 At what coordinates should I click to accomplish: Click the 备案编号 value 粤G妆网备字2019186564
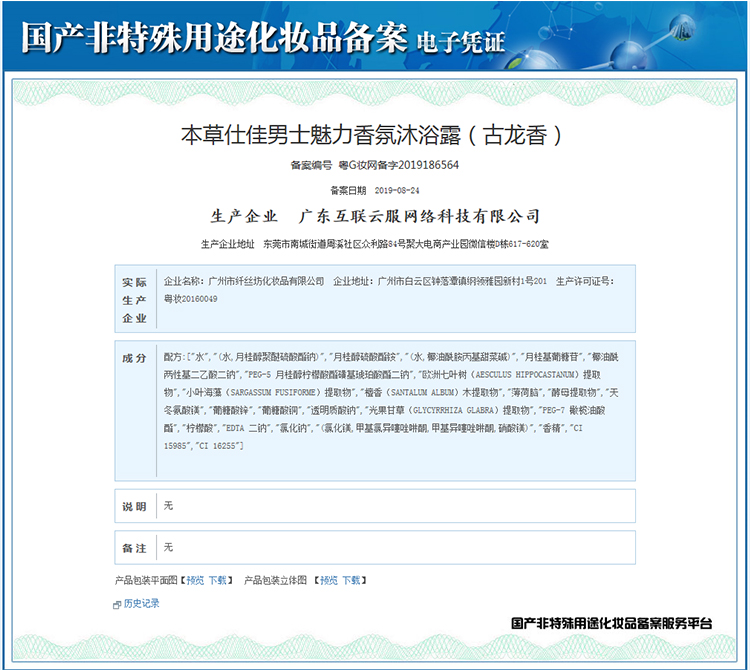point(398,165)
